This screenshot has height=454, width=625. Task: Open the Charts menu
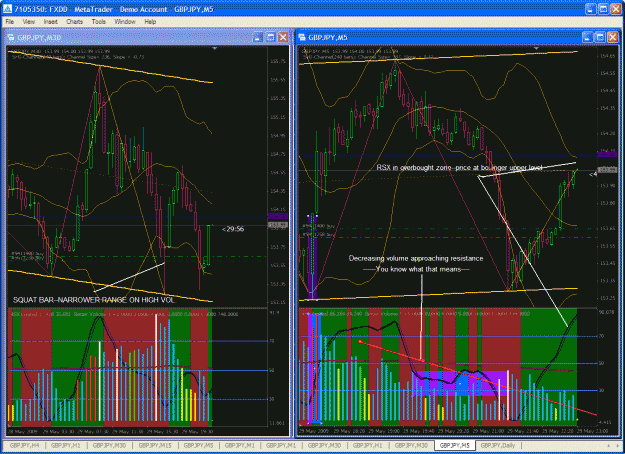pyautogui.click(x=75, y=22)
